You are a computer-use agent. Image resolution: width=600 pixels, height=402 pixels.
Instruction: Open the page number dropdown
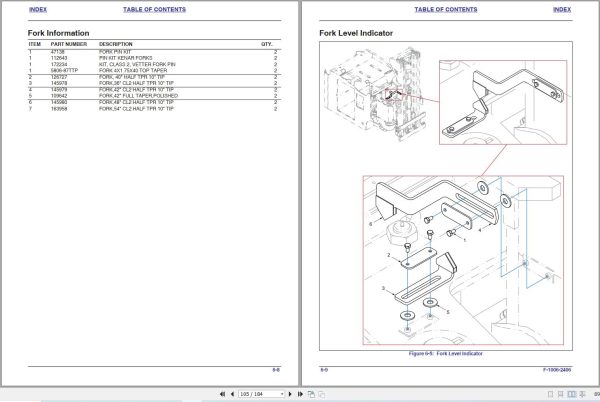pyautogui.click(x=282, y=394)
